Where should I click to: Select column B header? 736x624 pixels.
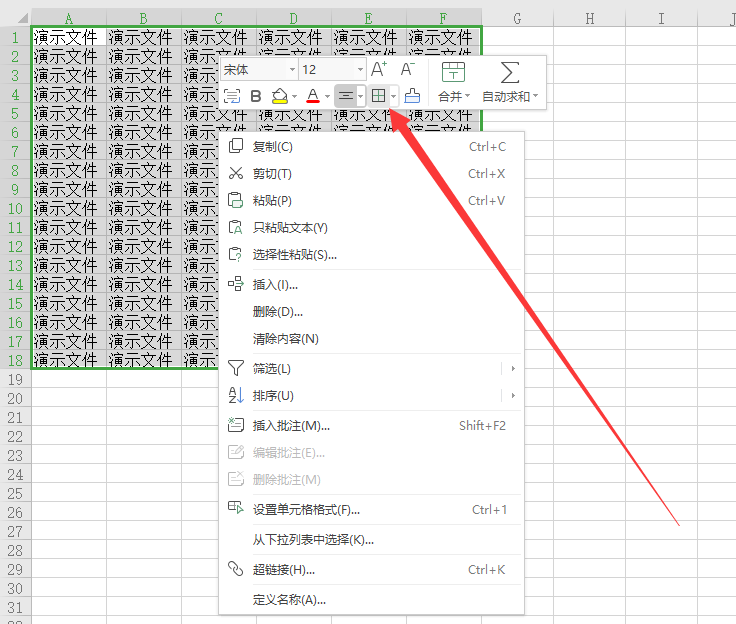(x=144, y=19)
